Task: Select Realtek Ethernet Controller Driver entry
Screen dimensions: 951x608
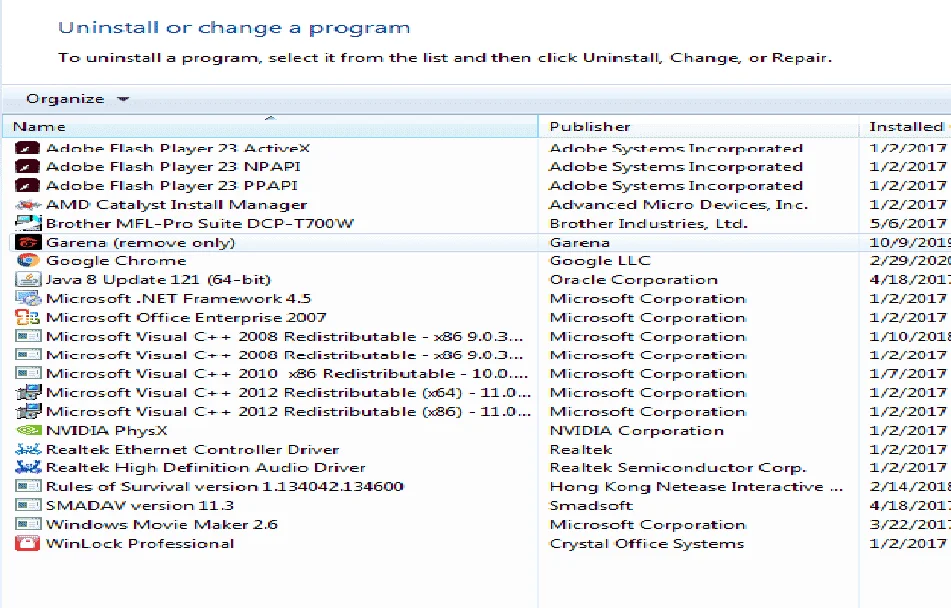Action: pos(192,449)
